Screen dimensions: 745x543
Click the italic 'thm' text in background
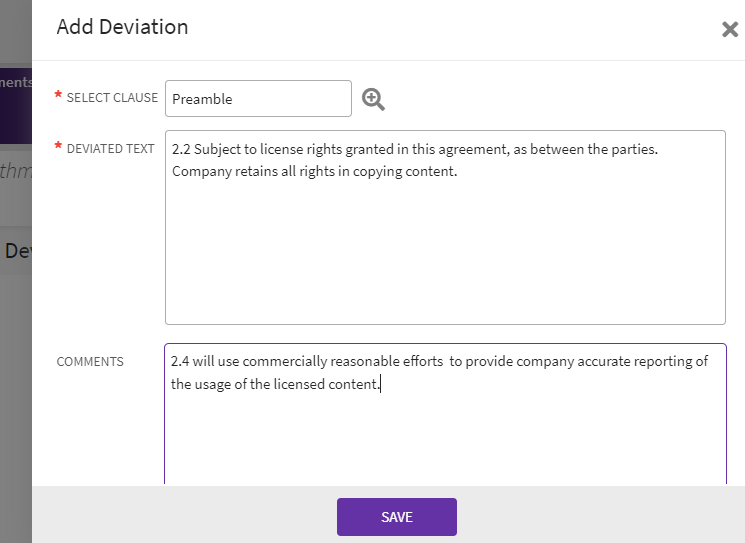tap(16, 171)
